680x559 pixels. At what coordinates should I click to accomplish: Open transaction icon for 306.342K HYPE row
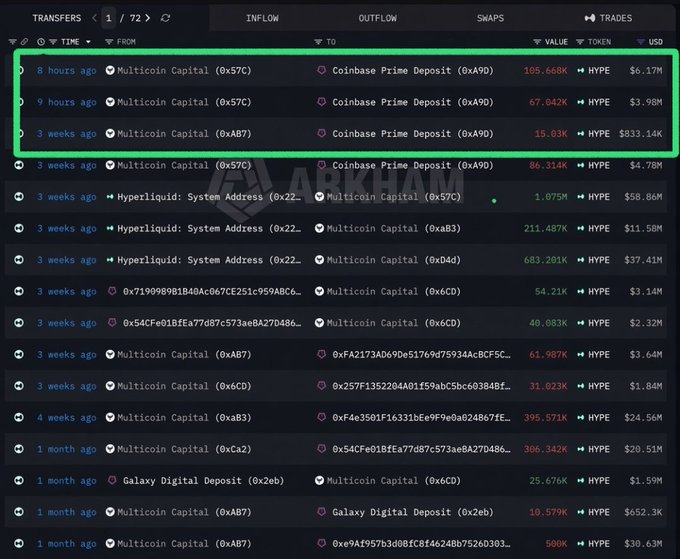[19, 449]
